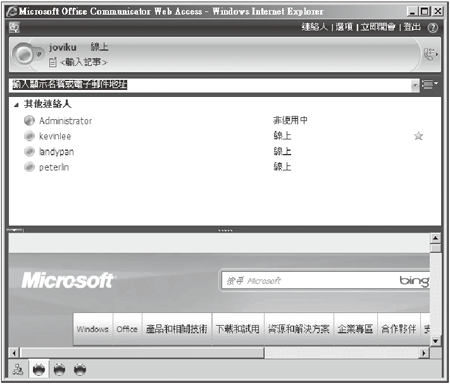
Task: Maximize the Internet Explorer window
Action: click(425, 11)
